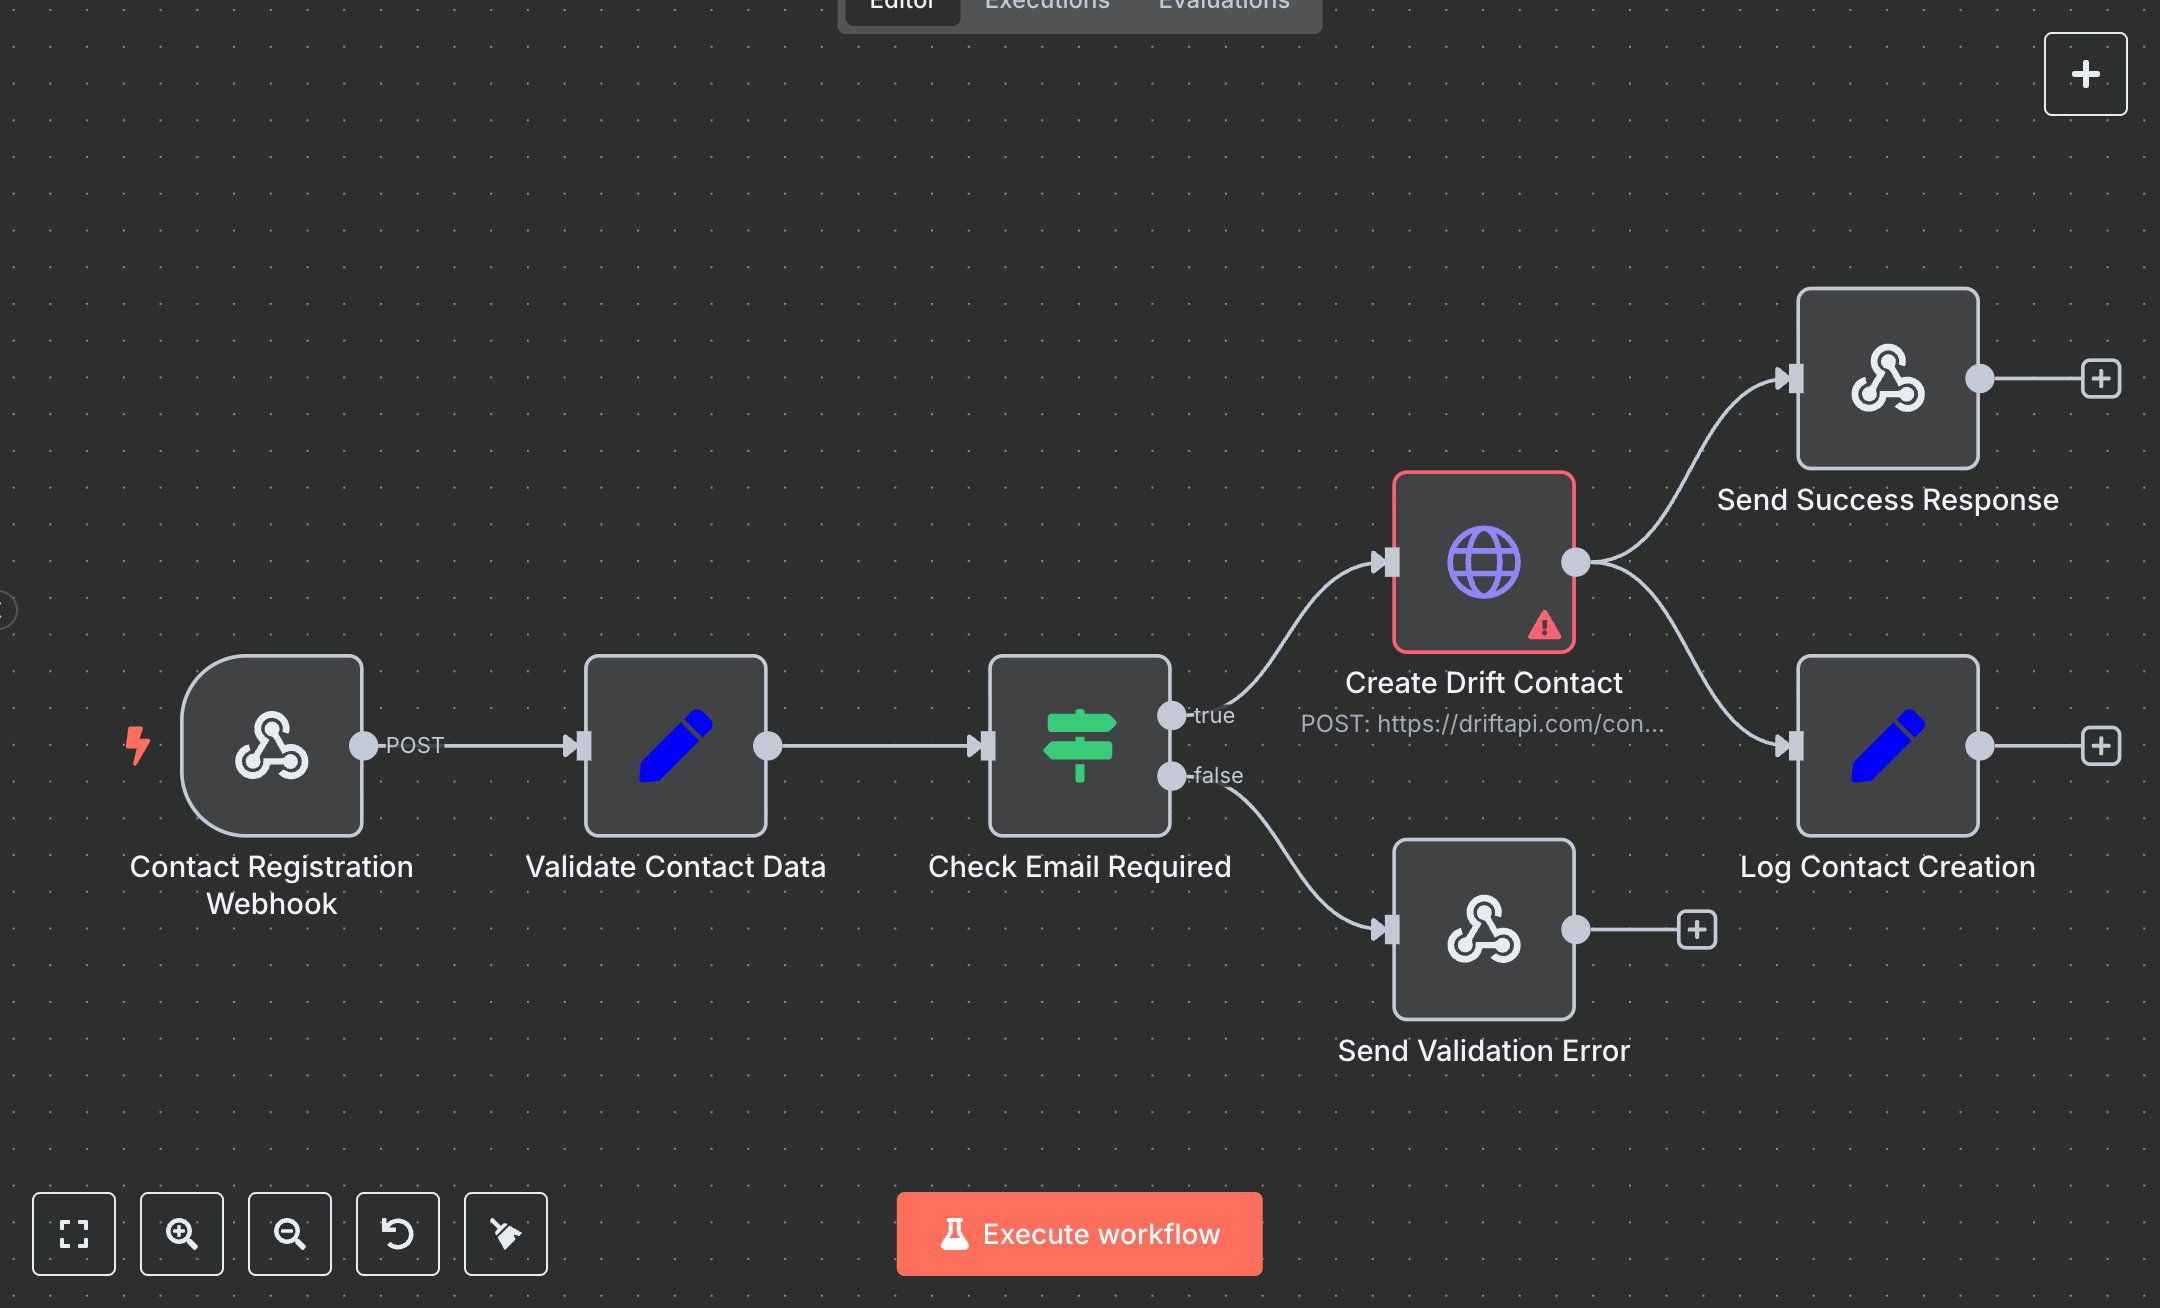Select the Check Email Required switch node

click(1079, 745)
